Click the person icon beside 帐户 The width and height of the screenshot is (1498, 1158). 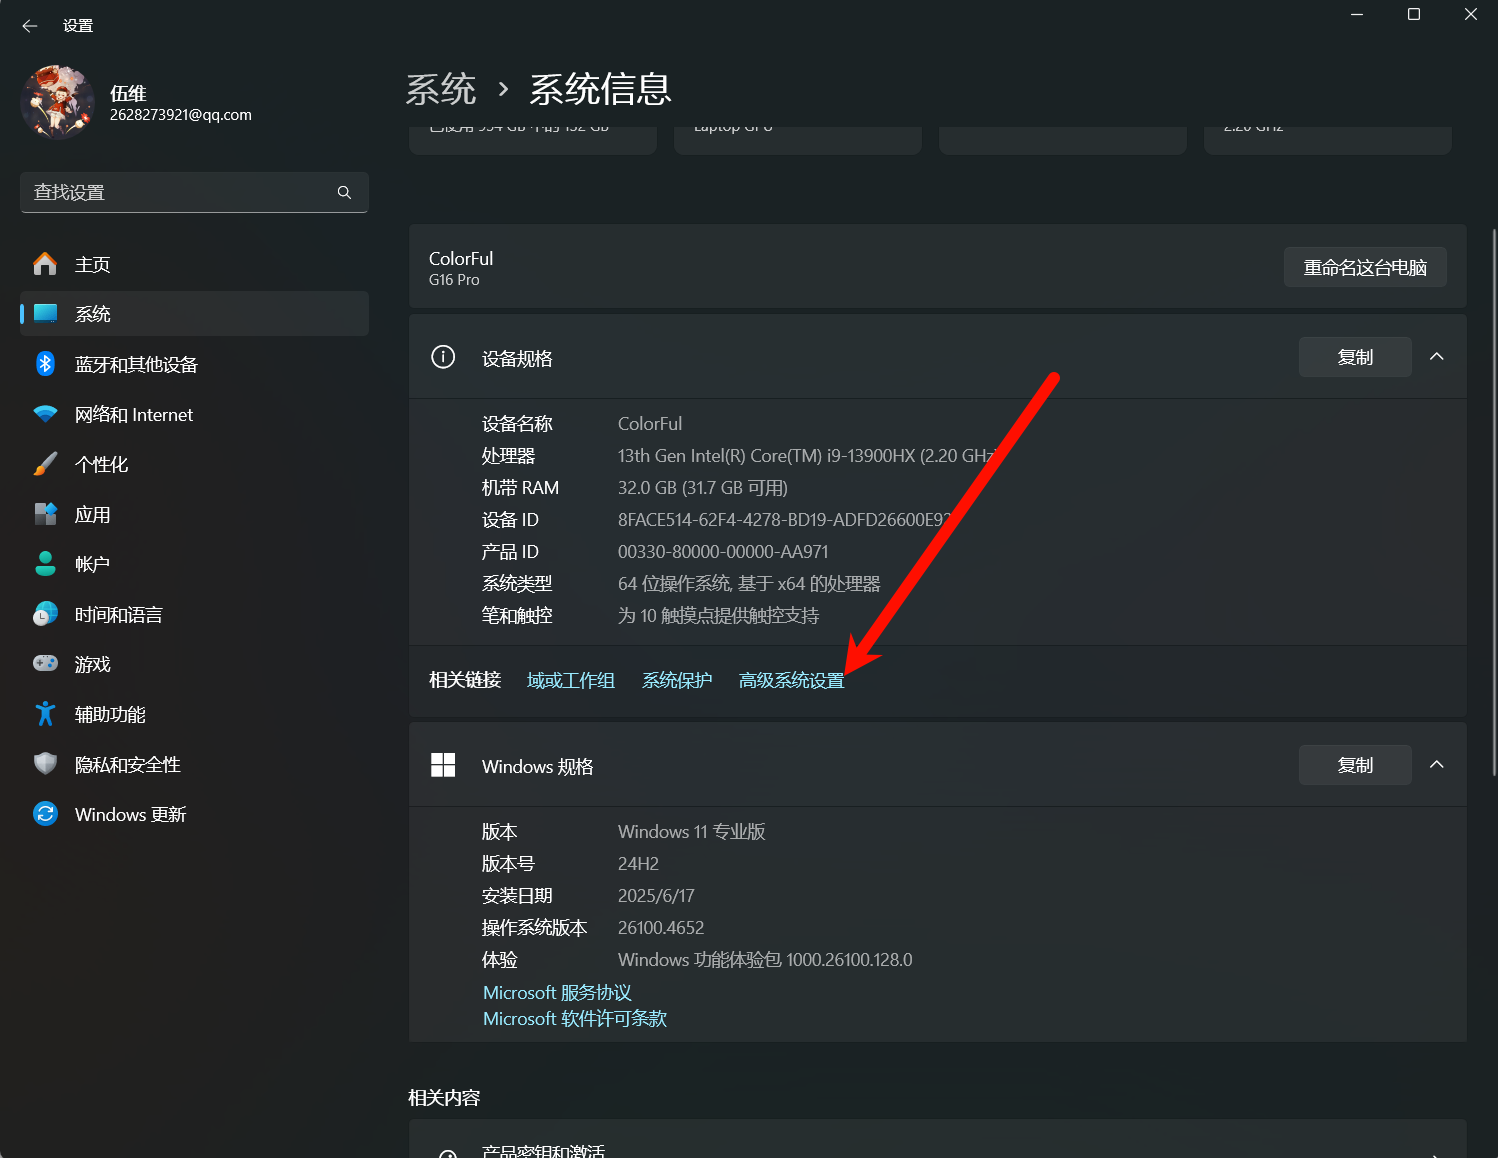pos(45,564)
